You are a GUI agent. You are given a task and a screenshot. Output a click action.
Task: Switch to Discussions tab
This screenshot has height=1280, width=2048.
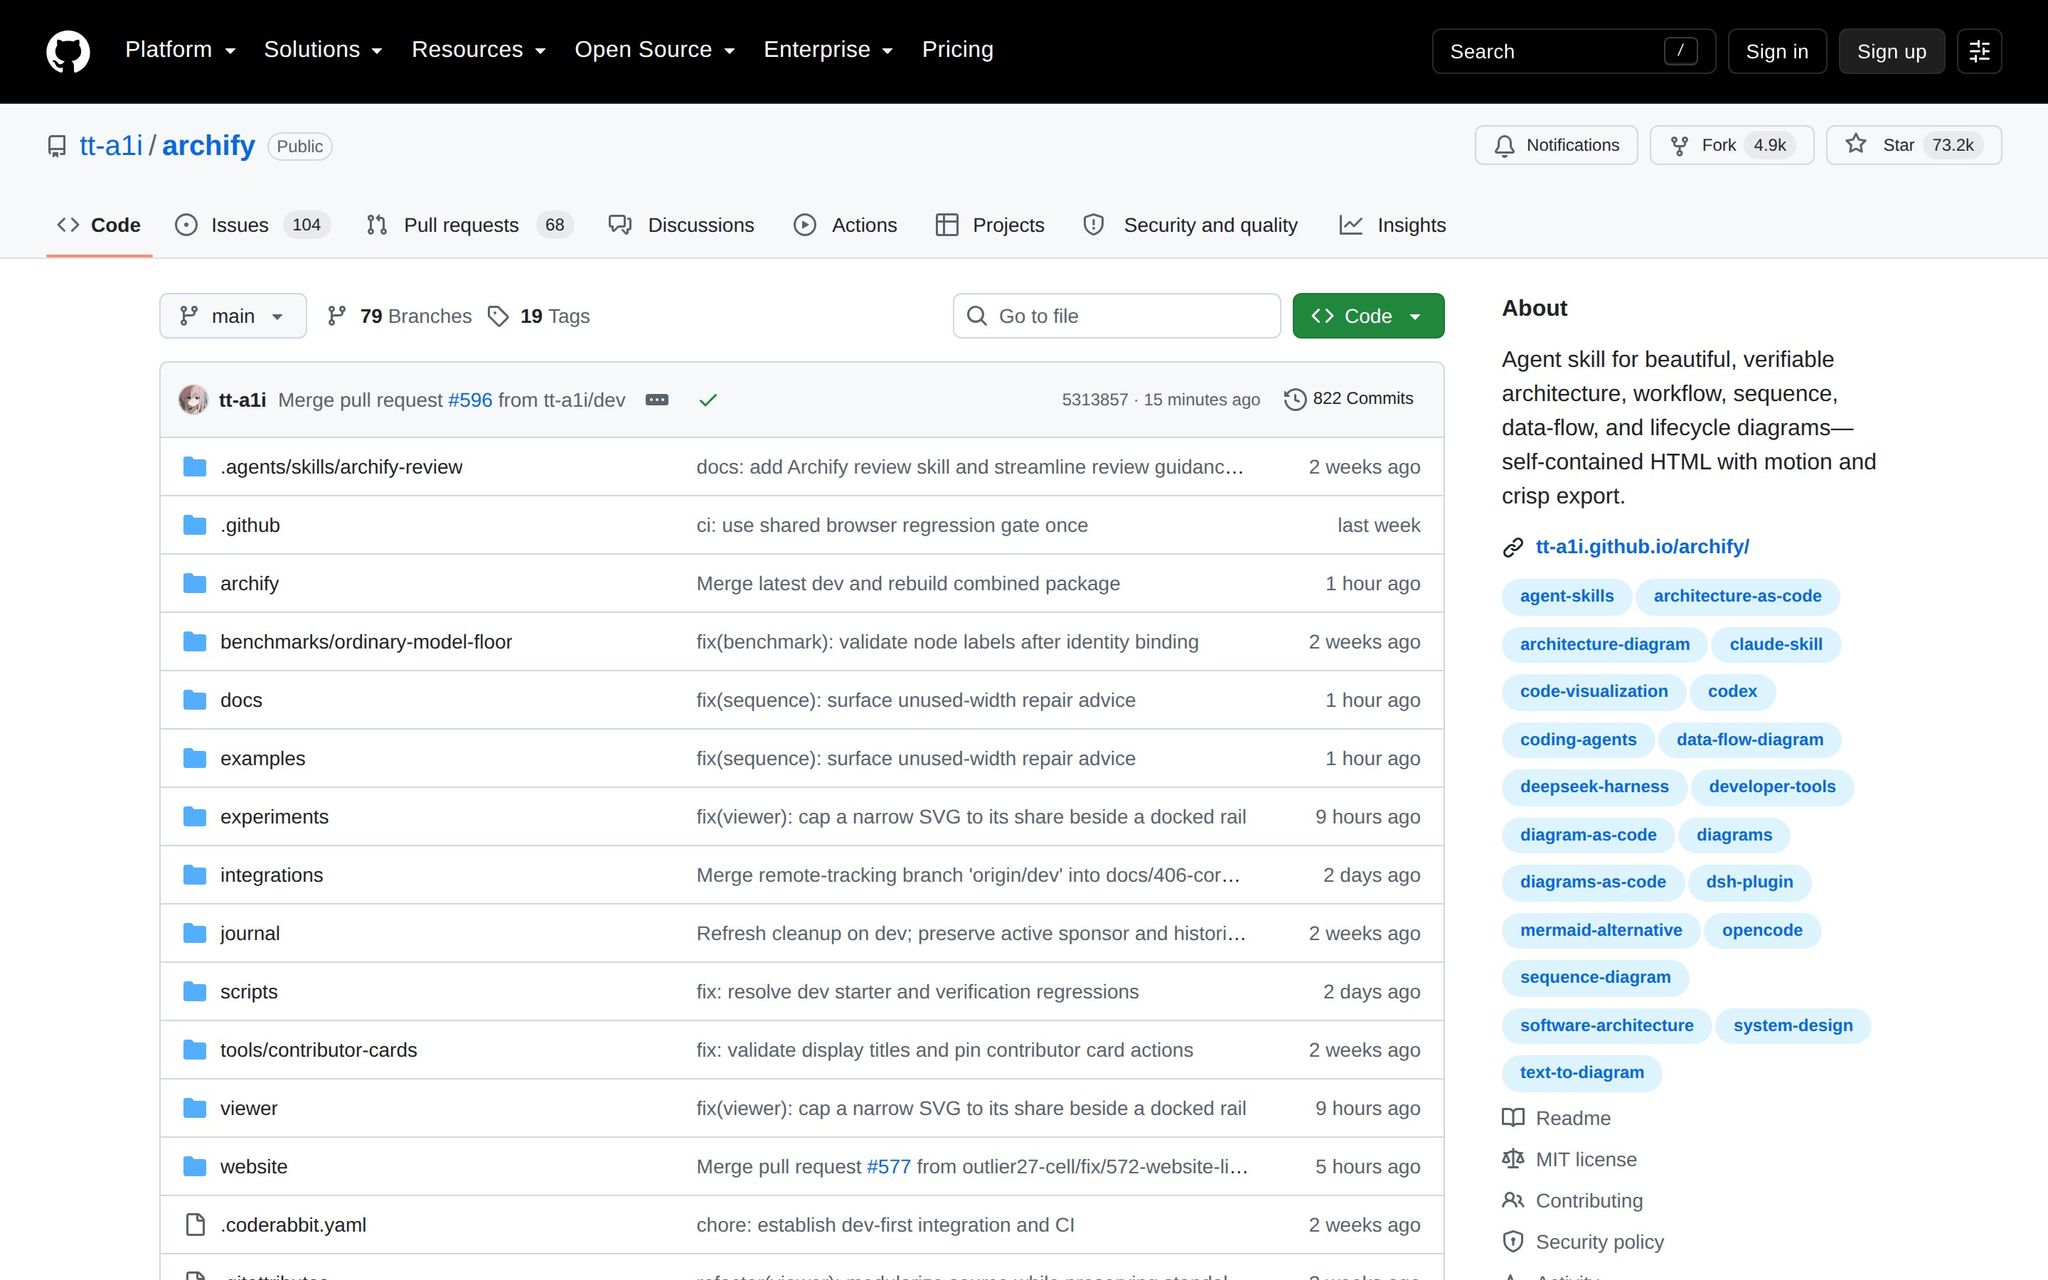[681, 225]
